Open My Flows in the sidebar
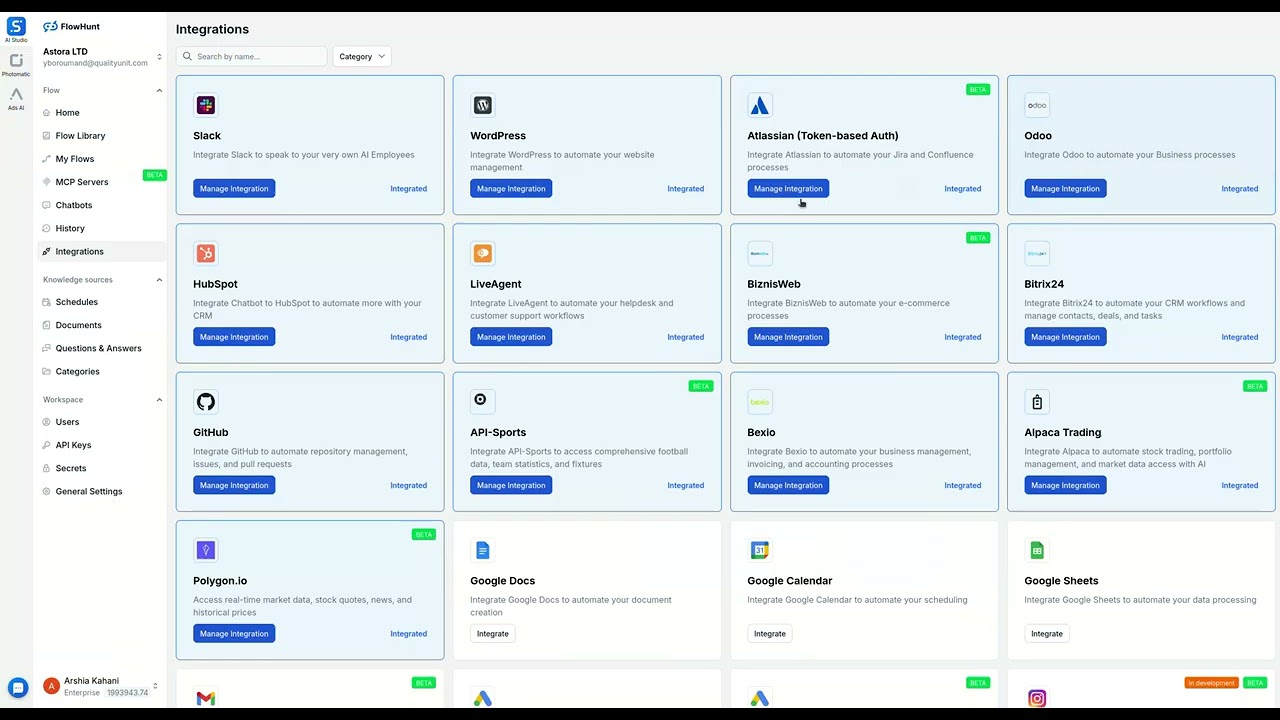The height and width of the screenshot is (720, 1280). (102, 159)
